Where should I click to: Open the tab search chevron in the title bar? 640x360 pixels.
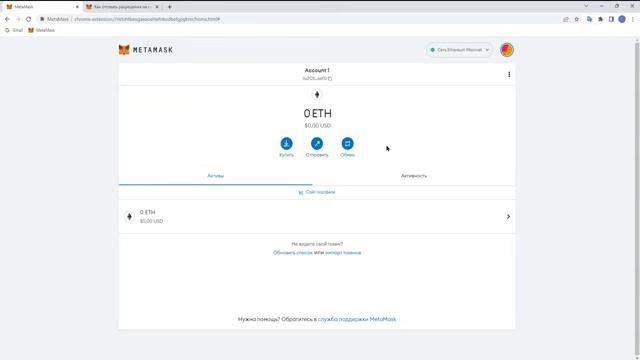pos(586,6)
